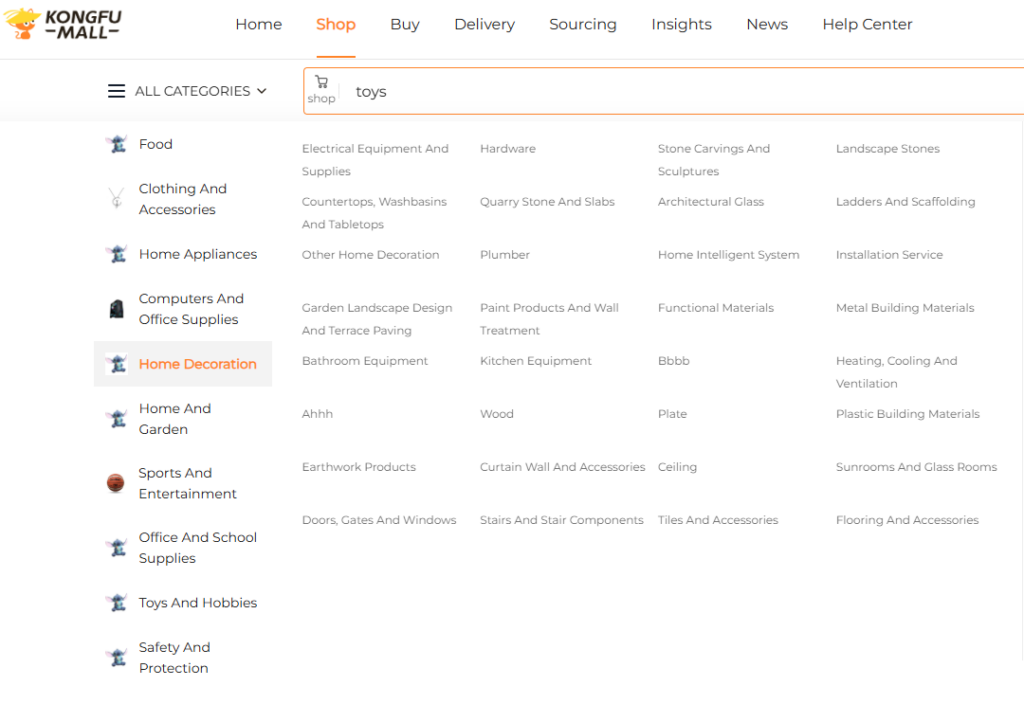Click the basketball icon beside Sports And Entertainment
1024x704 pixels.
[x=116, y=483]
